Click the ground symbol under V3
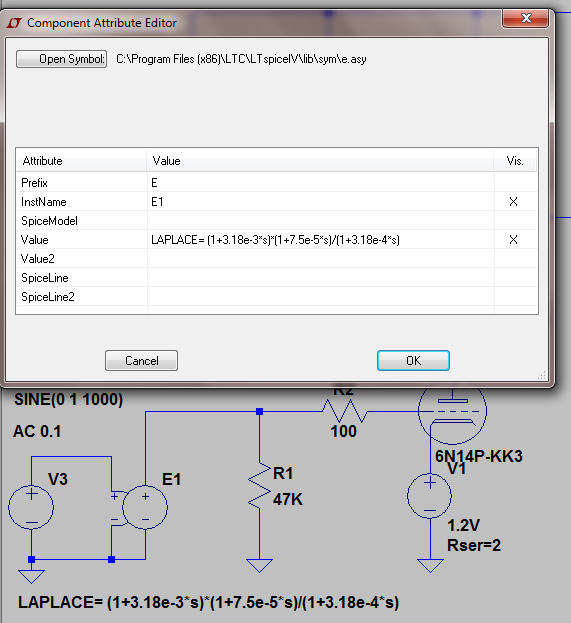The height and width of the screenshot is (623, 571). (x=31, y=576)
